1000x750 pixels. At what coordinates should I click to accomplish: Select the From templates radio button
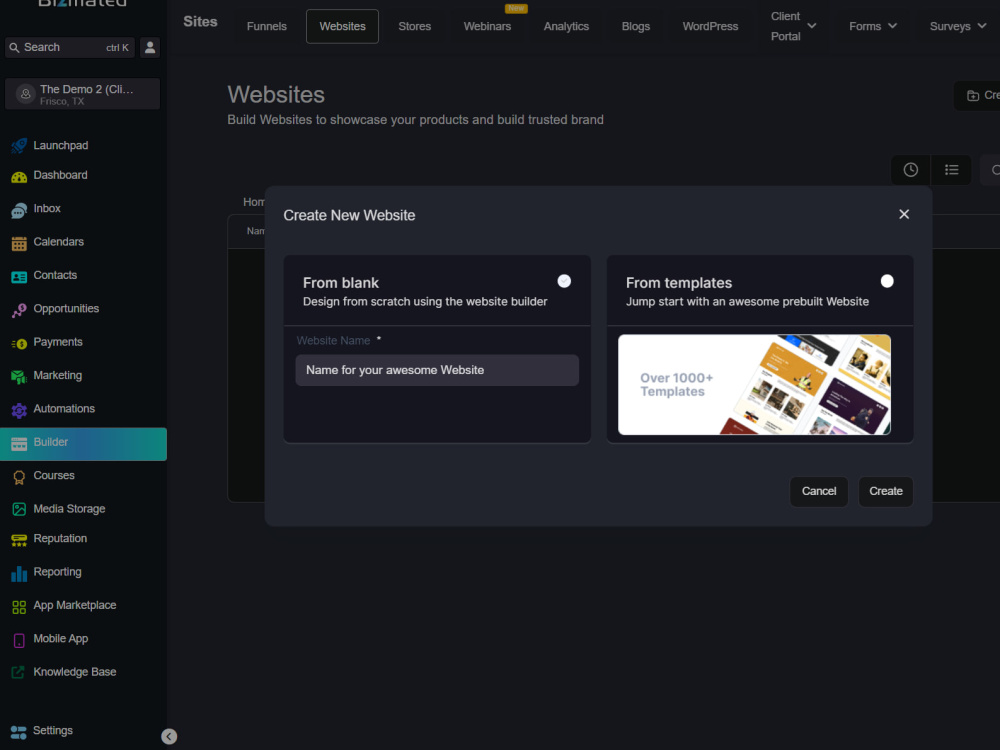click(887, 281)
